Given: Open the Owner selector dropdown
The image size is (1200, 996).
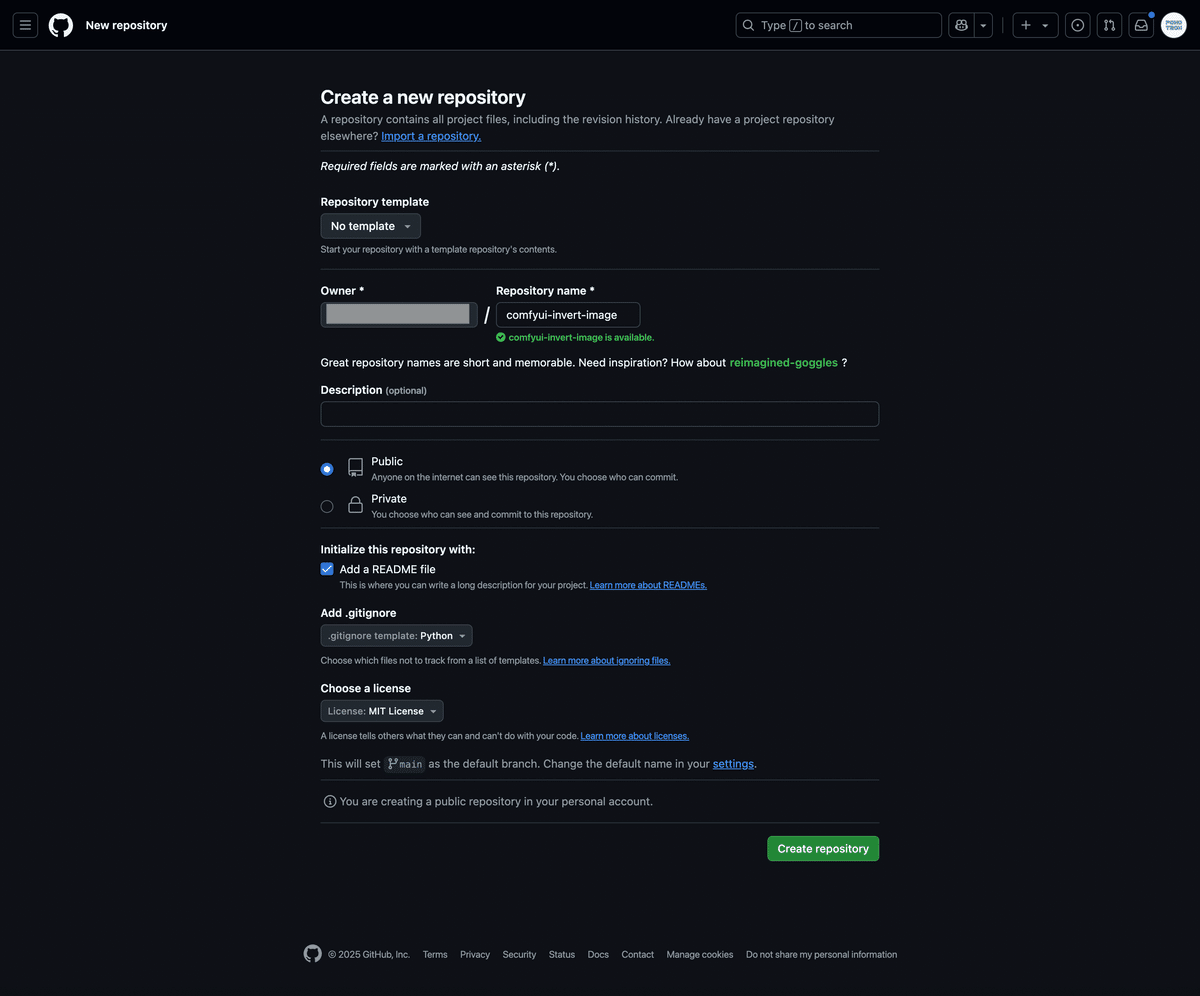Looking at the screenshot, I should click(x=399, y=315).
